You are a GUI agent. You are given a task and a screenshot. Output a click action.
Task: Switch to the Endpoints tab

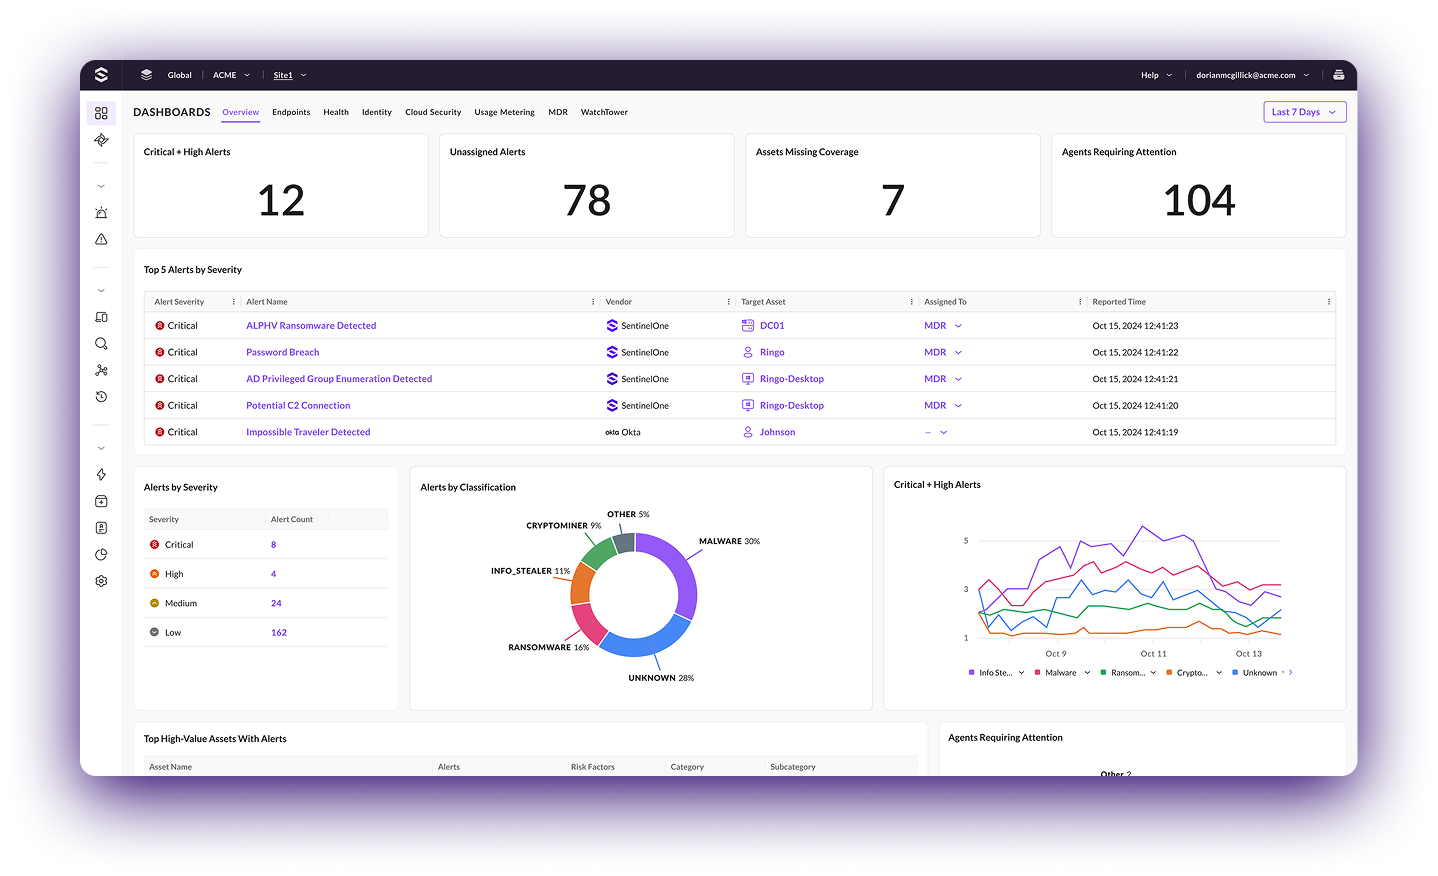(x=291, y=112)
